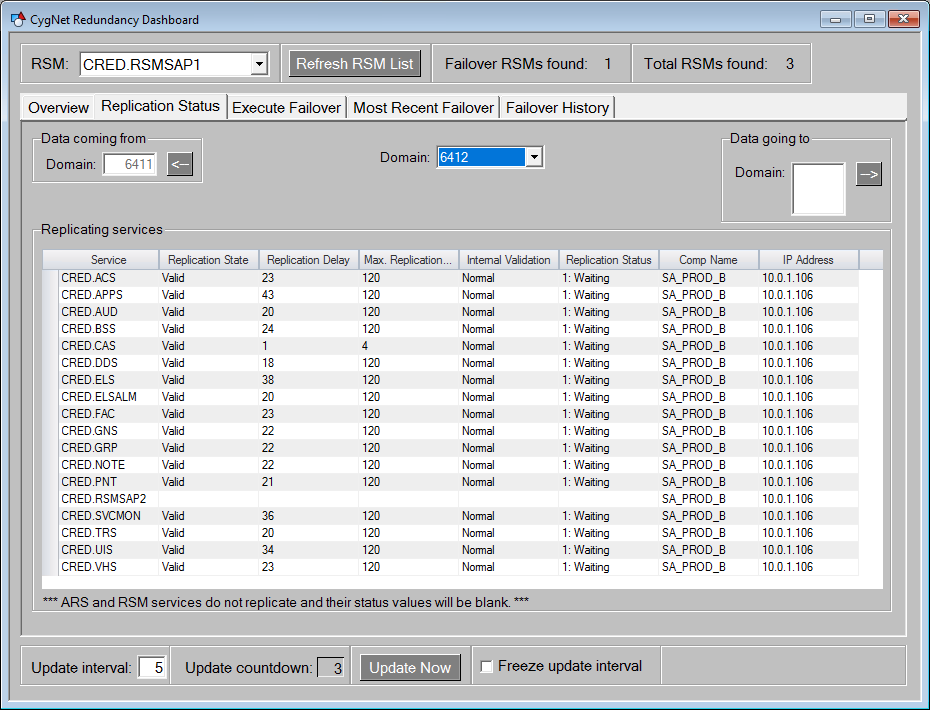930x710 pixels.
Task: Close the CygNet Redundancy Dashboard window
Action: pos(903,19)
